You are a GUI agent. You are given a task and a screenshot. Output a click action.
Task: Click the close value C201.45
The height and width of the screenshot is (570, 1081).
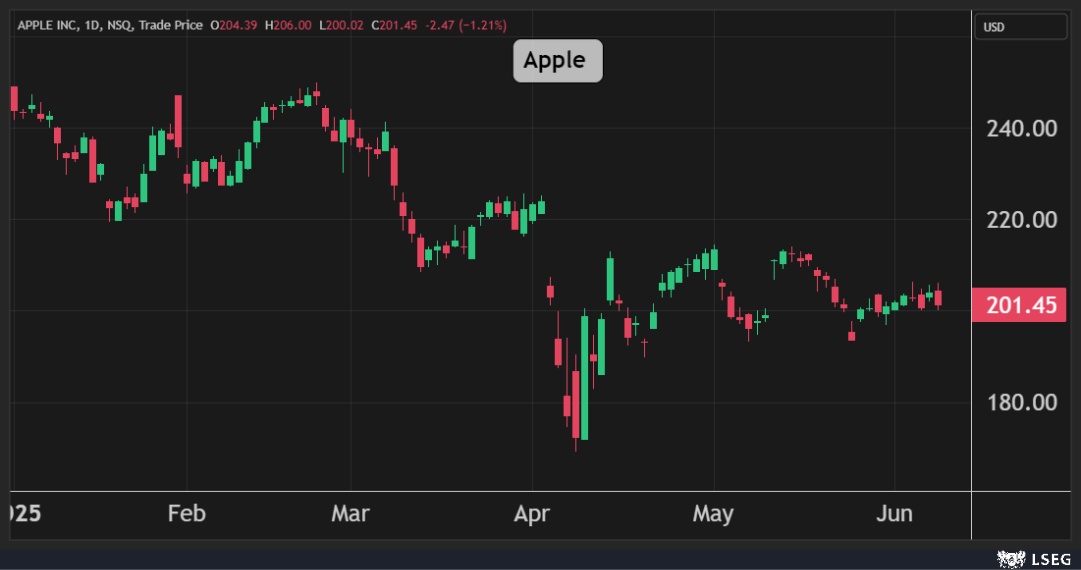[x=395, y=25]
